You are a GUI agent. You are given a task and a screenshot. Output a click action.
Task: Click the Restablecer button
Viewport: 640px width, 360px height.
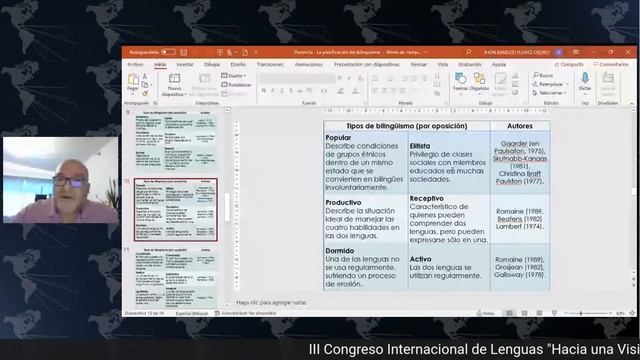tap(236, 85)
